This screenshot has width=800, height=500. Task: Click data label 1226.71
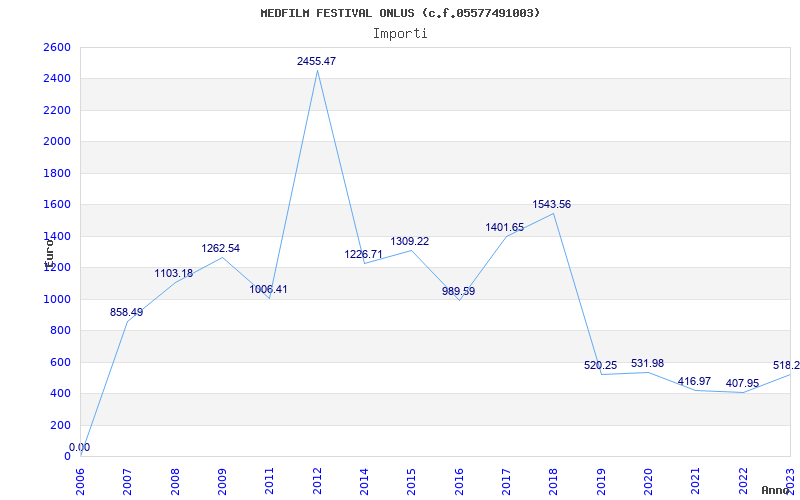coord(363,254)
